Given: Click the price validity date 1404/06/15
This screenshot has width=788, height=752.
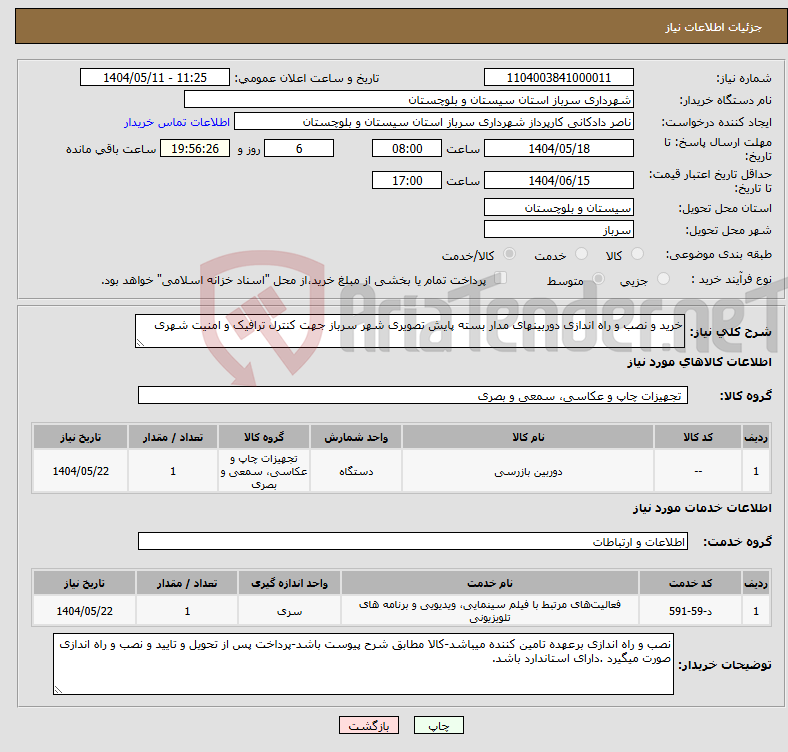Looking at the screenshot, I should point(558,180).
